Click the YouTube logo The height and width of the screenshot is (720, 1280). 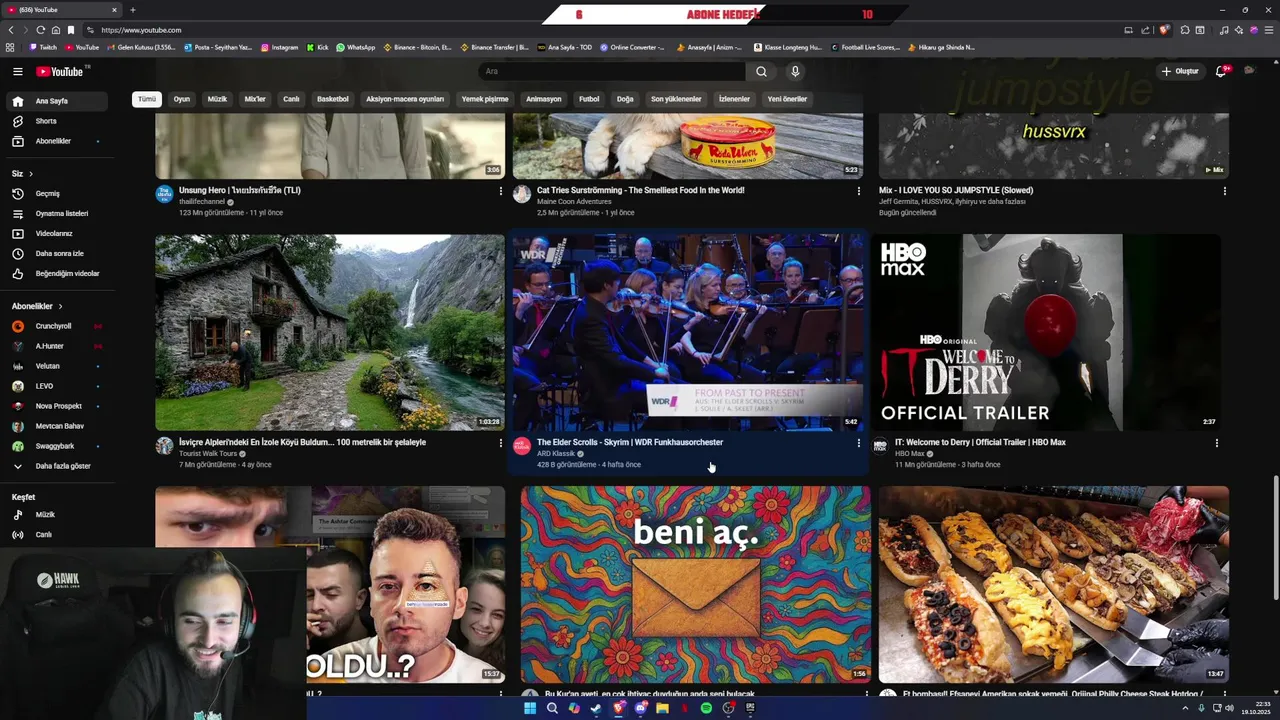(60, 71)
